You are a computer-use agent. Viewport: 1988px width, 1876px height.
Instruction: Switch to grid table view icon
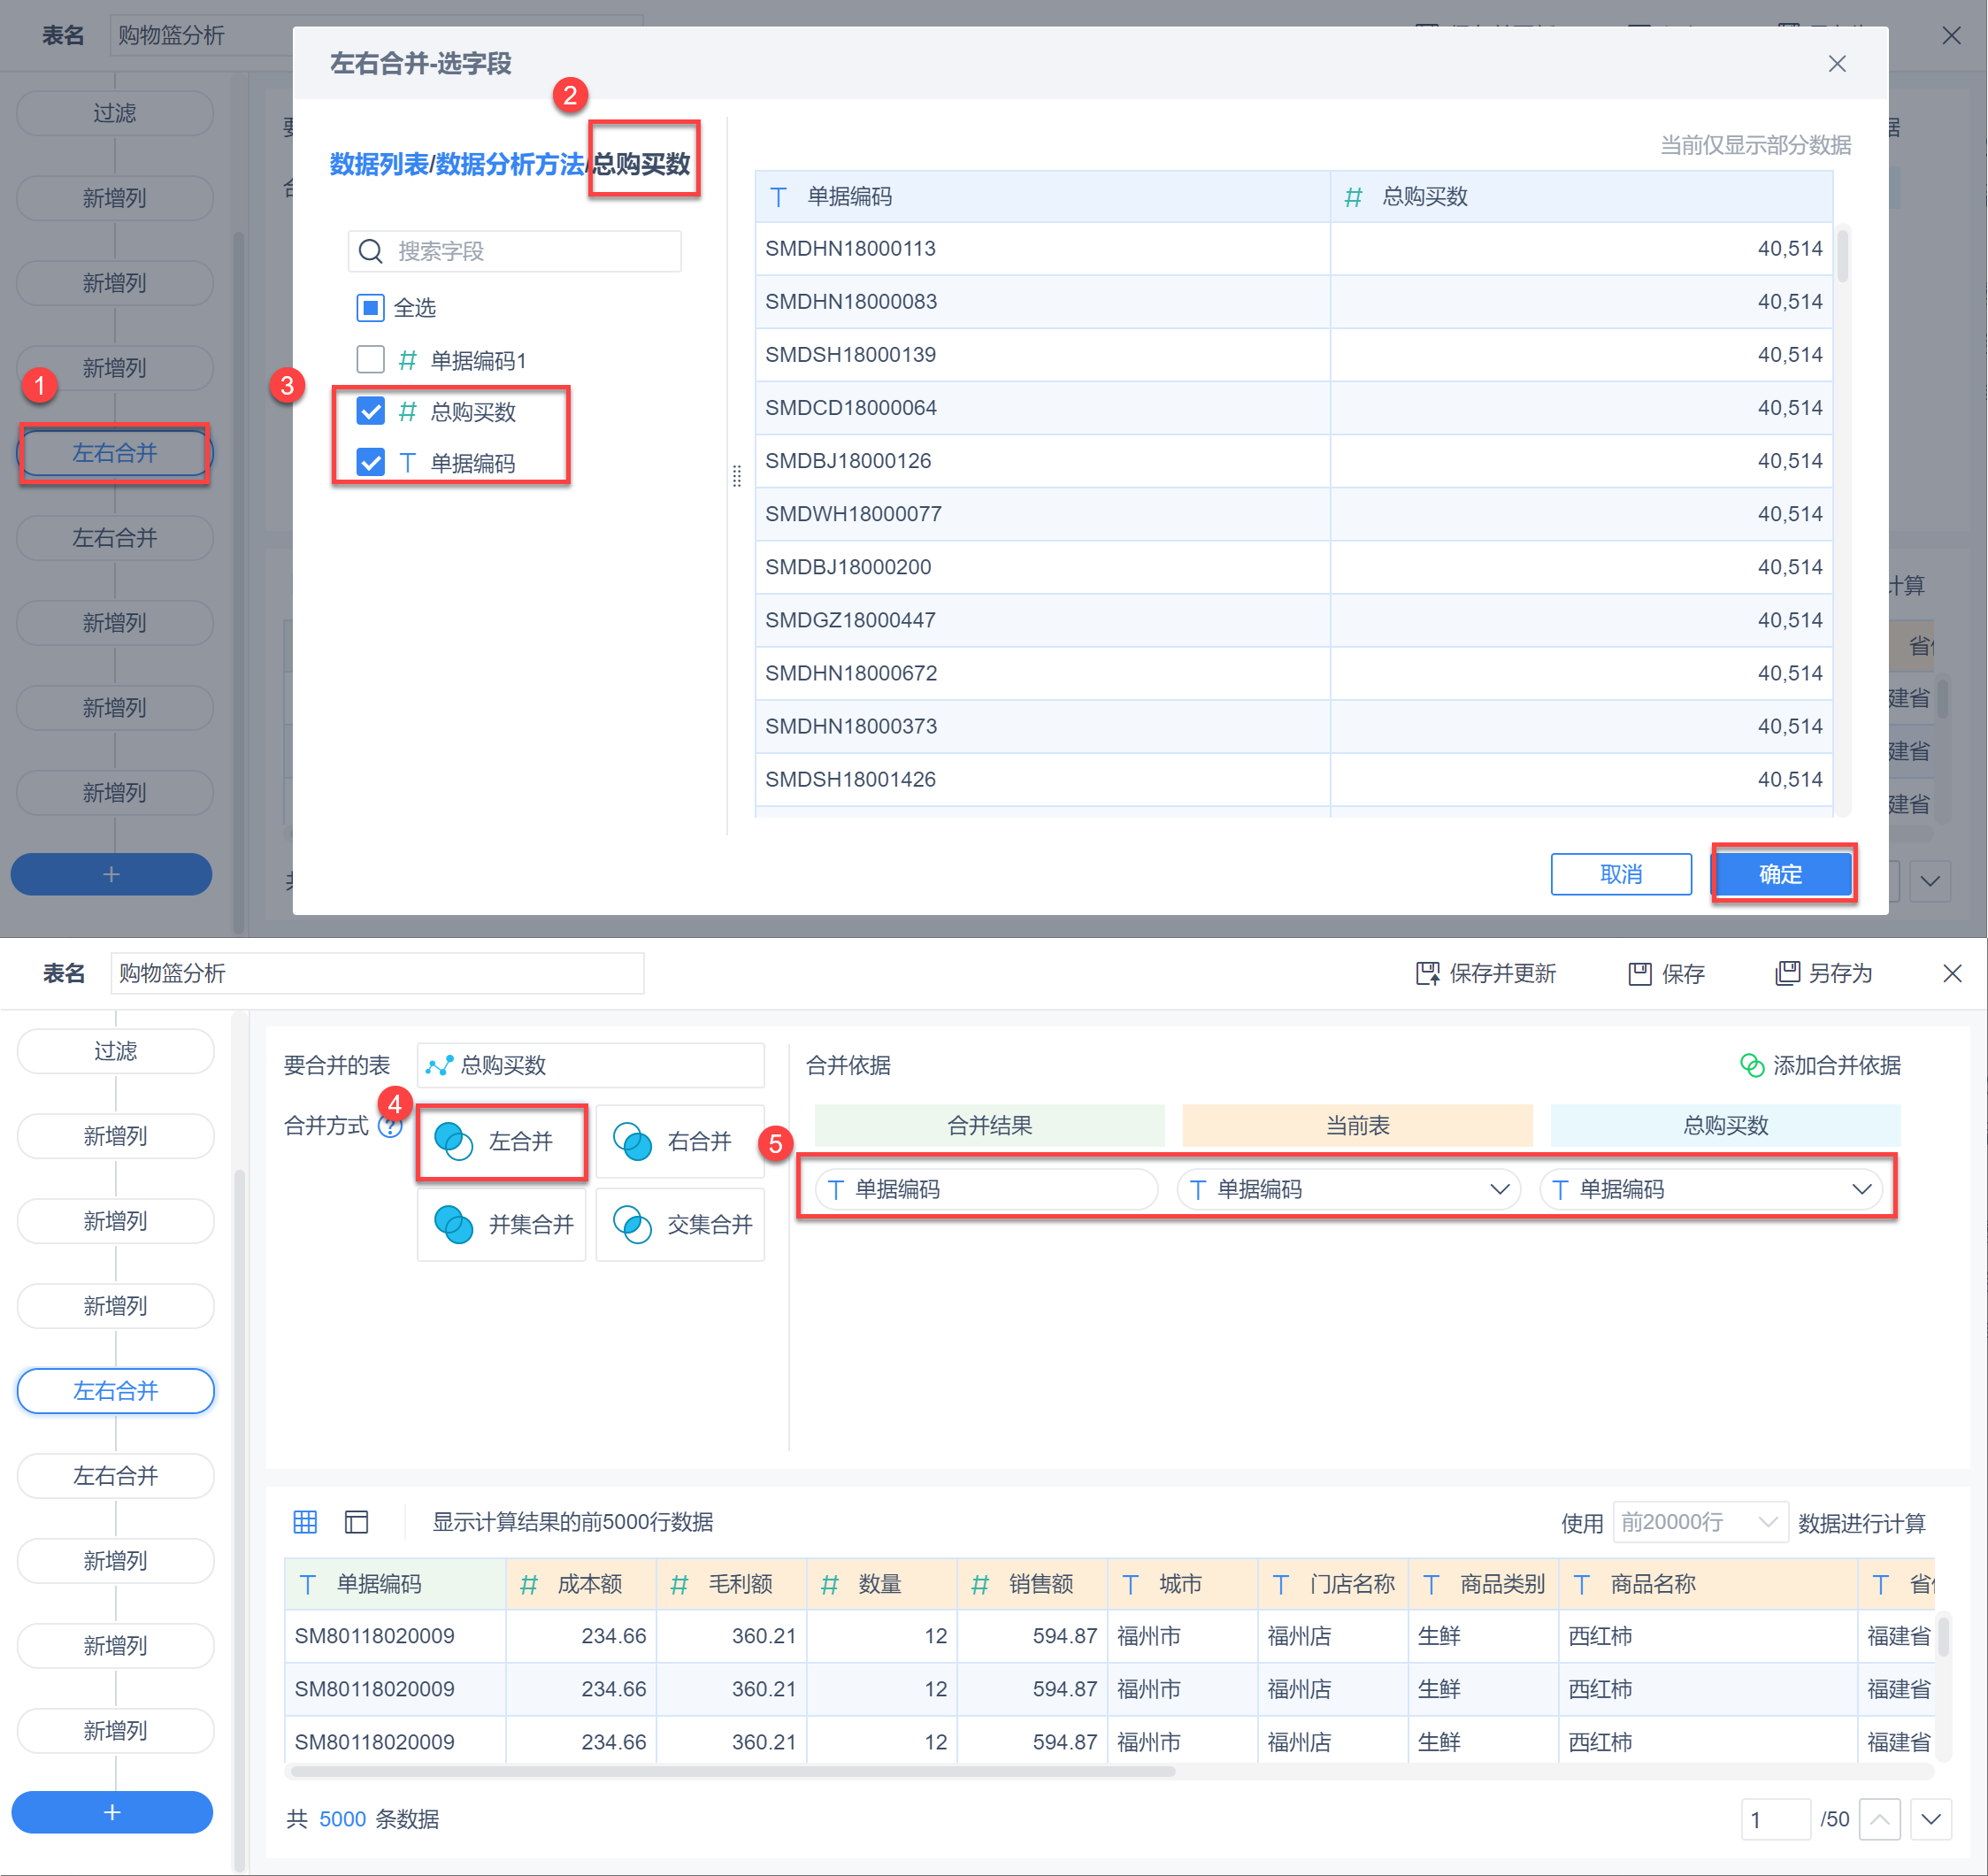(x=305, y=1522)
